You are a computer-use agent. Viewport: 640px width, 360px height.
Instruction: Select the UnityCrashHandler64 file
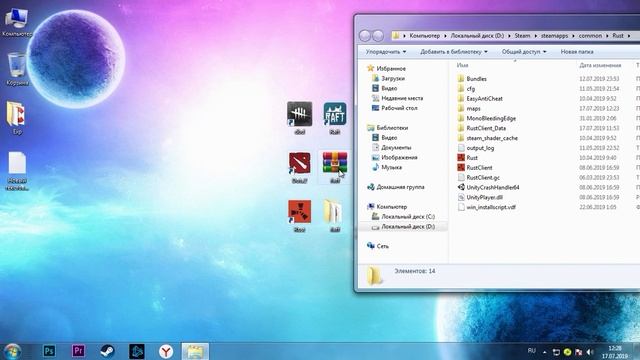tap(488, 187)
